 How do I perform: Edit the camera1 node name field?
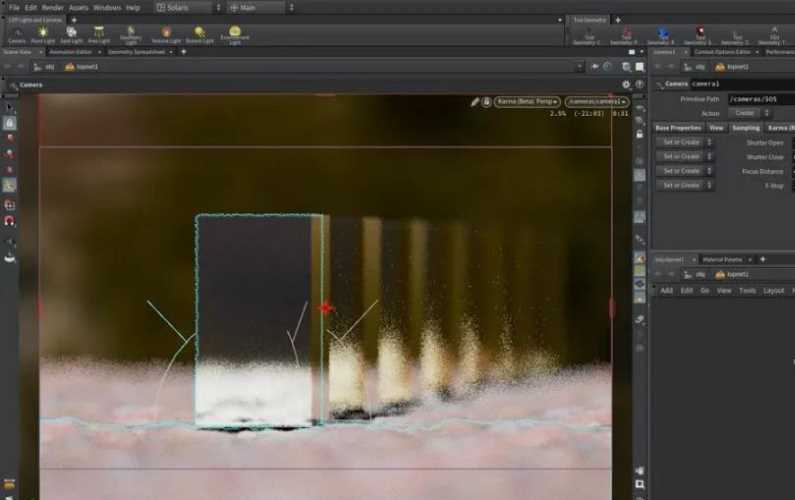pyautogui.click(x=742, y=84)
